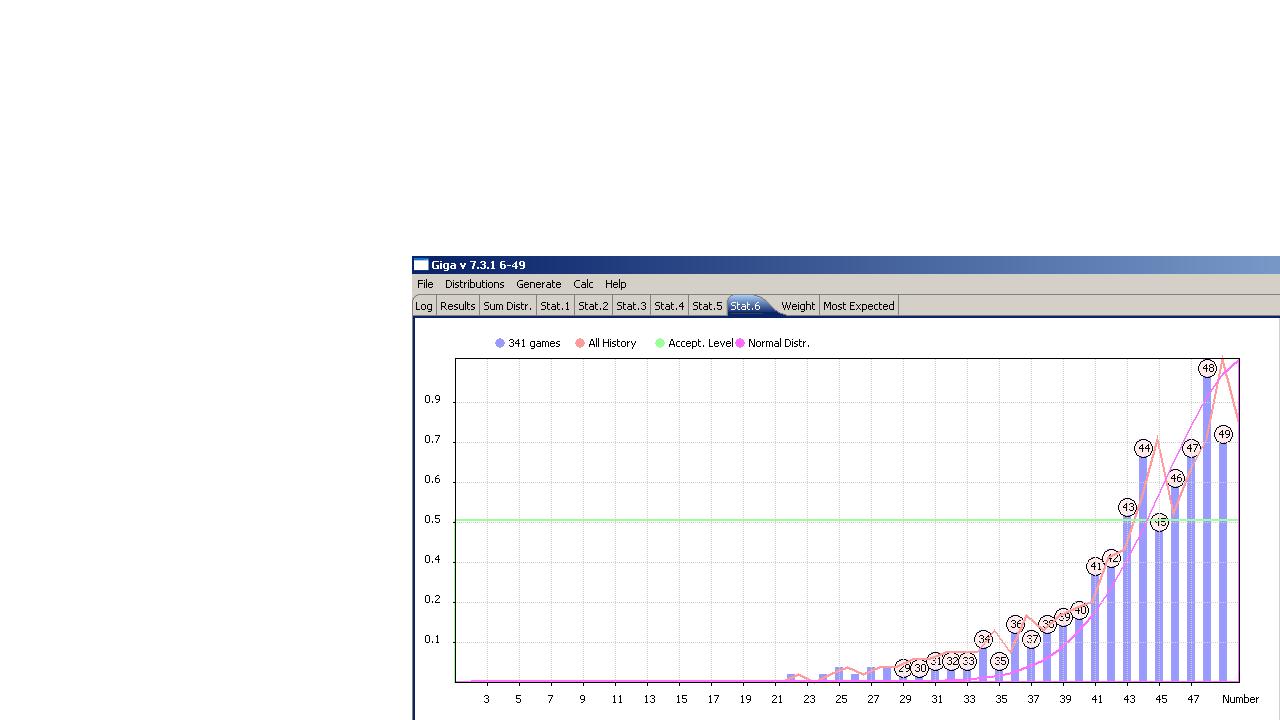Viewport: 1280px width, 720px height.
Task: Click the Giga application title bar icon
Action: (x=421, y=265)
